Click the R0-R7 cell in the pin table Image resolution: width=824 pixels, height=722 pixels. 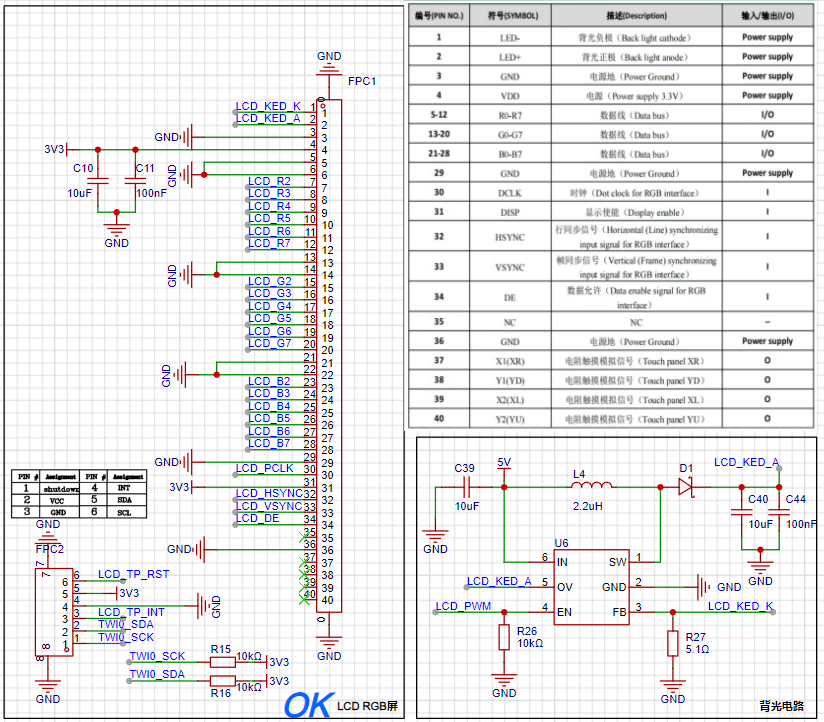[510, 116]
